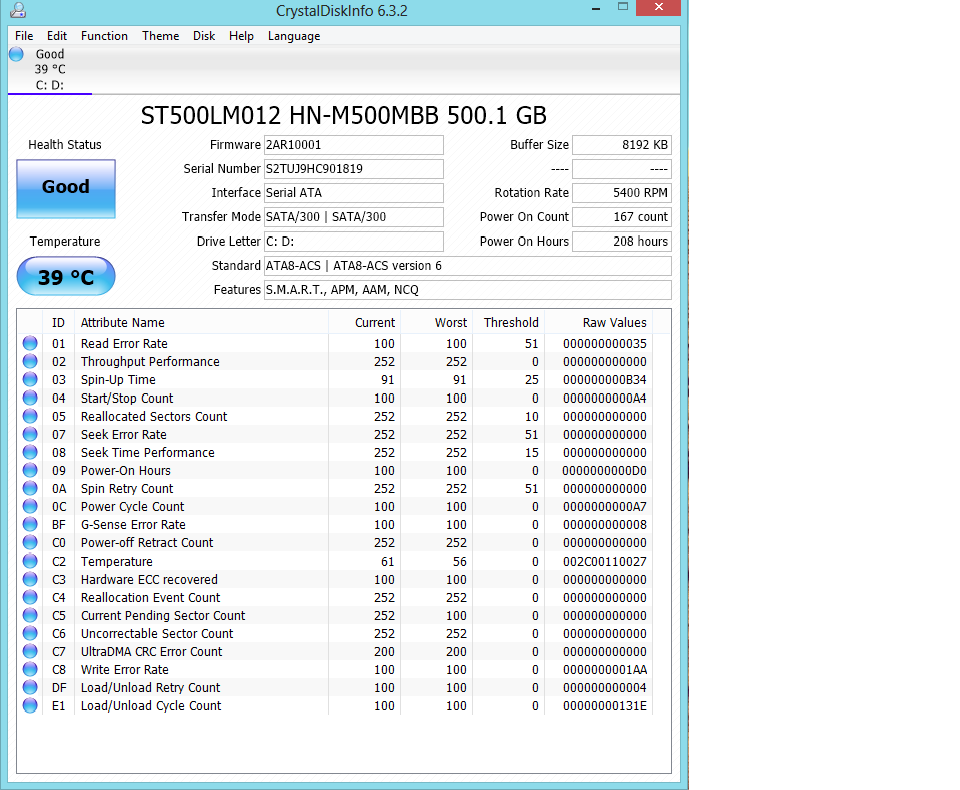Open the Edit menu
The height and width of the screenshot is (790, 960).
click(57, 36)
